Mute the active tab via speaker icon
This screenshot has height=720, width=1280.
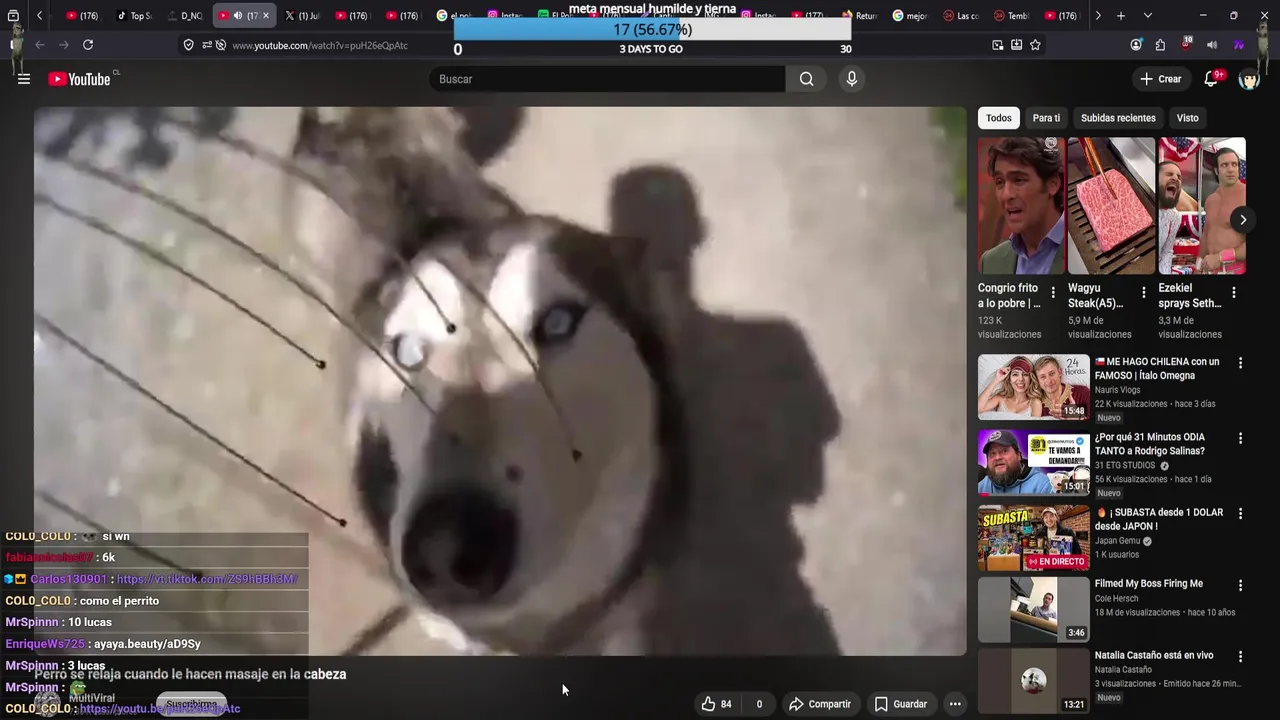pos(238,16)
